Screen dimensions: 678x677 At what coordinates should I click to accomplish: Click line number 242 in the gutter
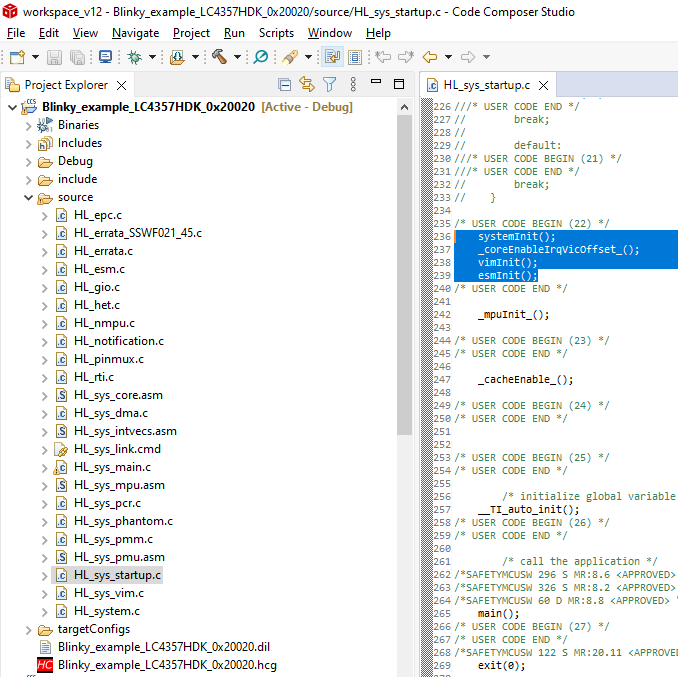click(442, 314)
